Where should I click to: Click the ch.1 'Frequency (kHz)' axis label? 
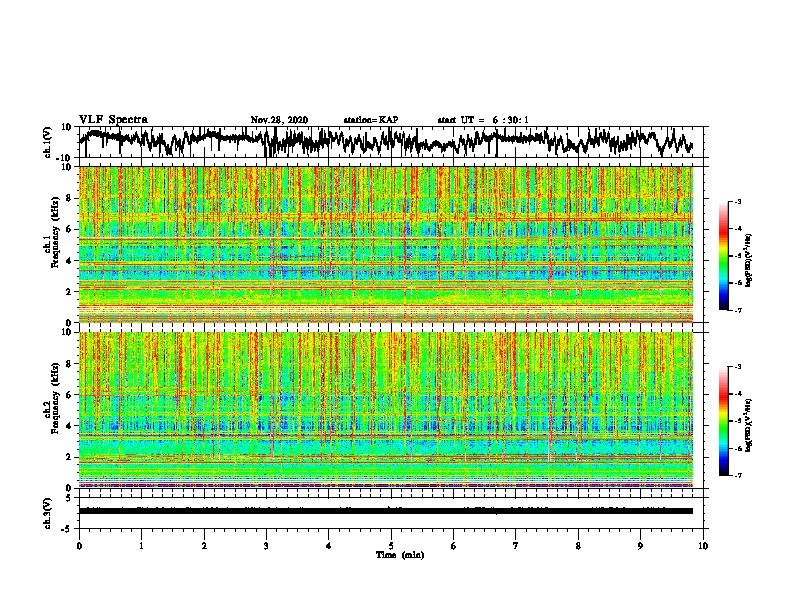click(55, 233)
